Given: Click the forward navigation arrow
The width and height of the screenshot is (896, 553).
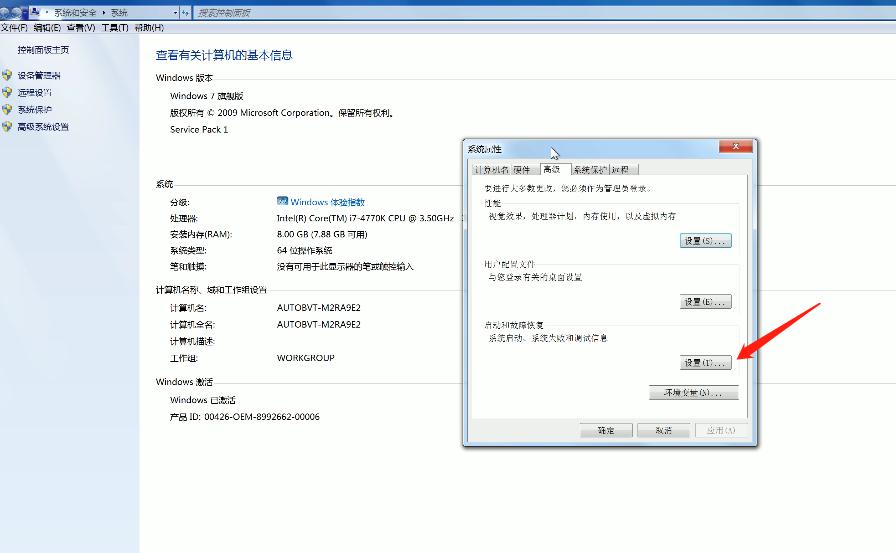Looking at the screenshot, I should (x=17, y=13).
